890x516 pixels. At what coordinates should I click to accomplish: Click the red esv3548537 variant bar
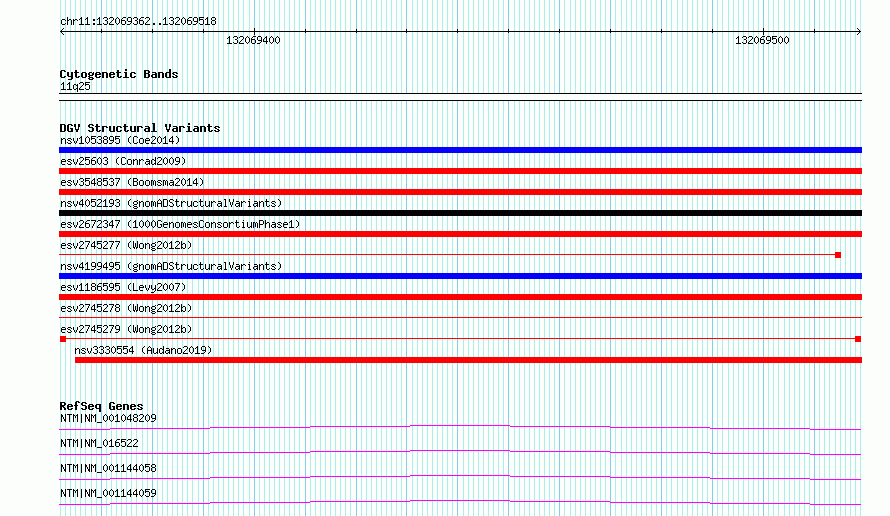click(460, 192)
